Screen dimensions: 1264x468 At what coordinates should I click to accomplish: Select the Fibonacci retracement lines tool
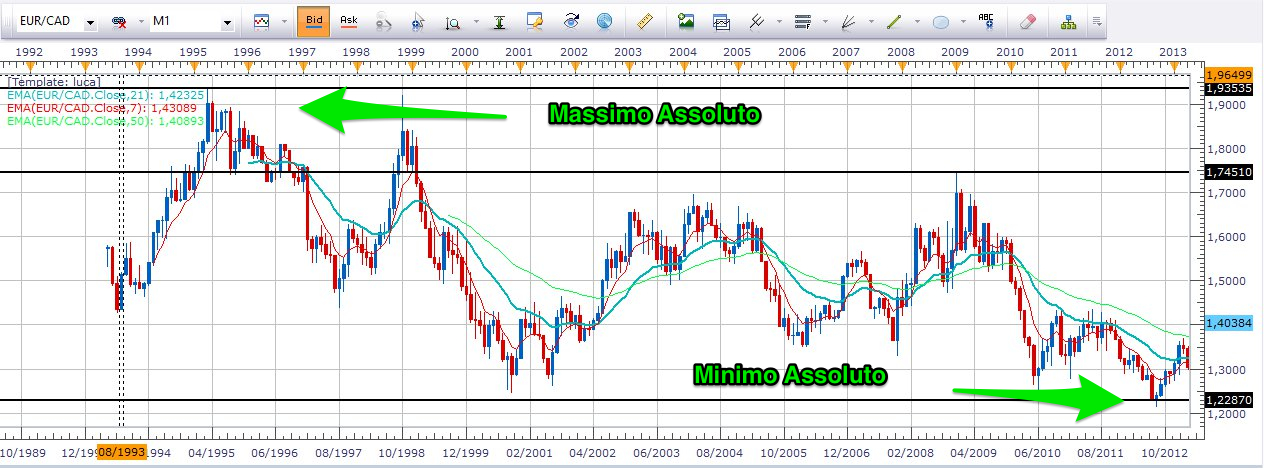pos(802,20)
